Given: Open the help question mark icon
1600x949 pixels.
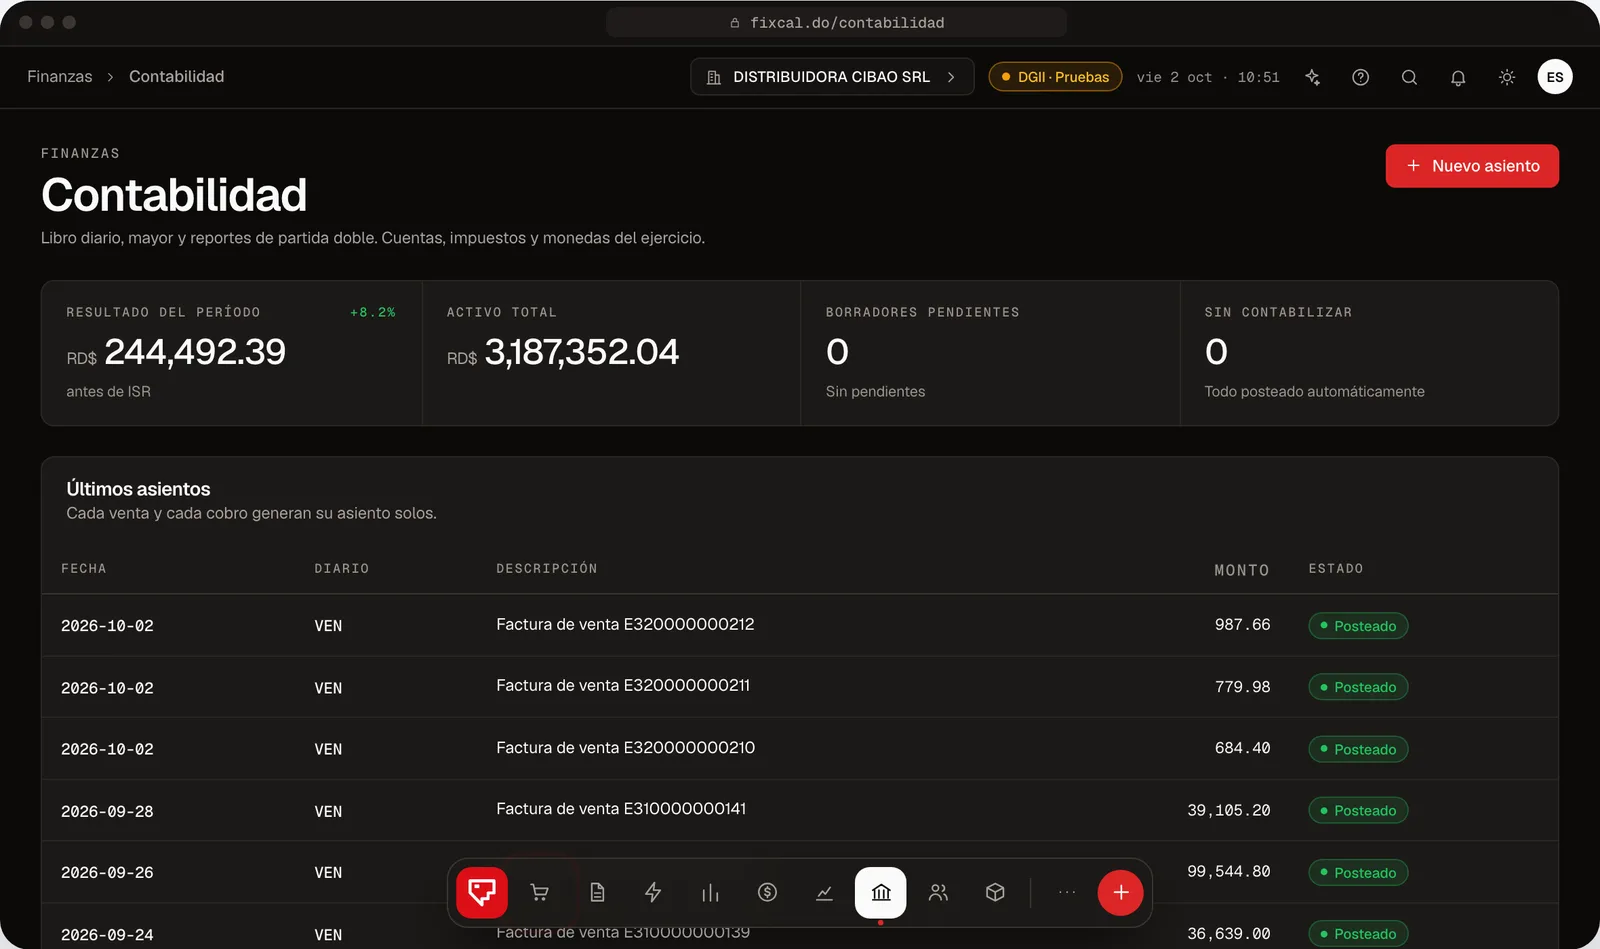Looking at the screenshot, I should tap(1361, 77).
